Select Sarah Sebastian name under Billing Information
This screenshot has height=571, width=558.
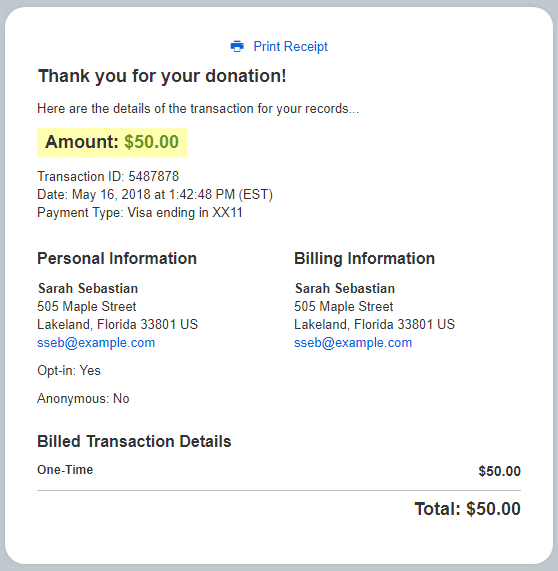tap(345, 288)
